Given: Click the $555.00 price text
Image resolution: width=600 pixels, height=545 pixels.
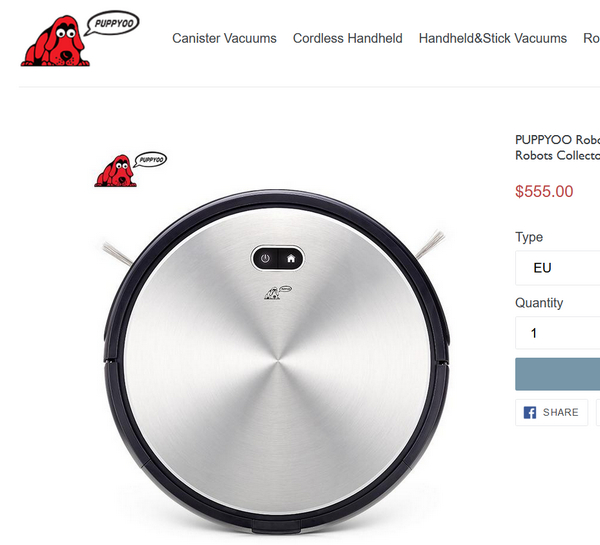Looking at the screenshot, I should click(544, 191).
